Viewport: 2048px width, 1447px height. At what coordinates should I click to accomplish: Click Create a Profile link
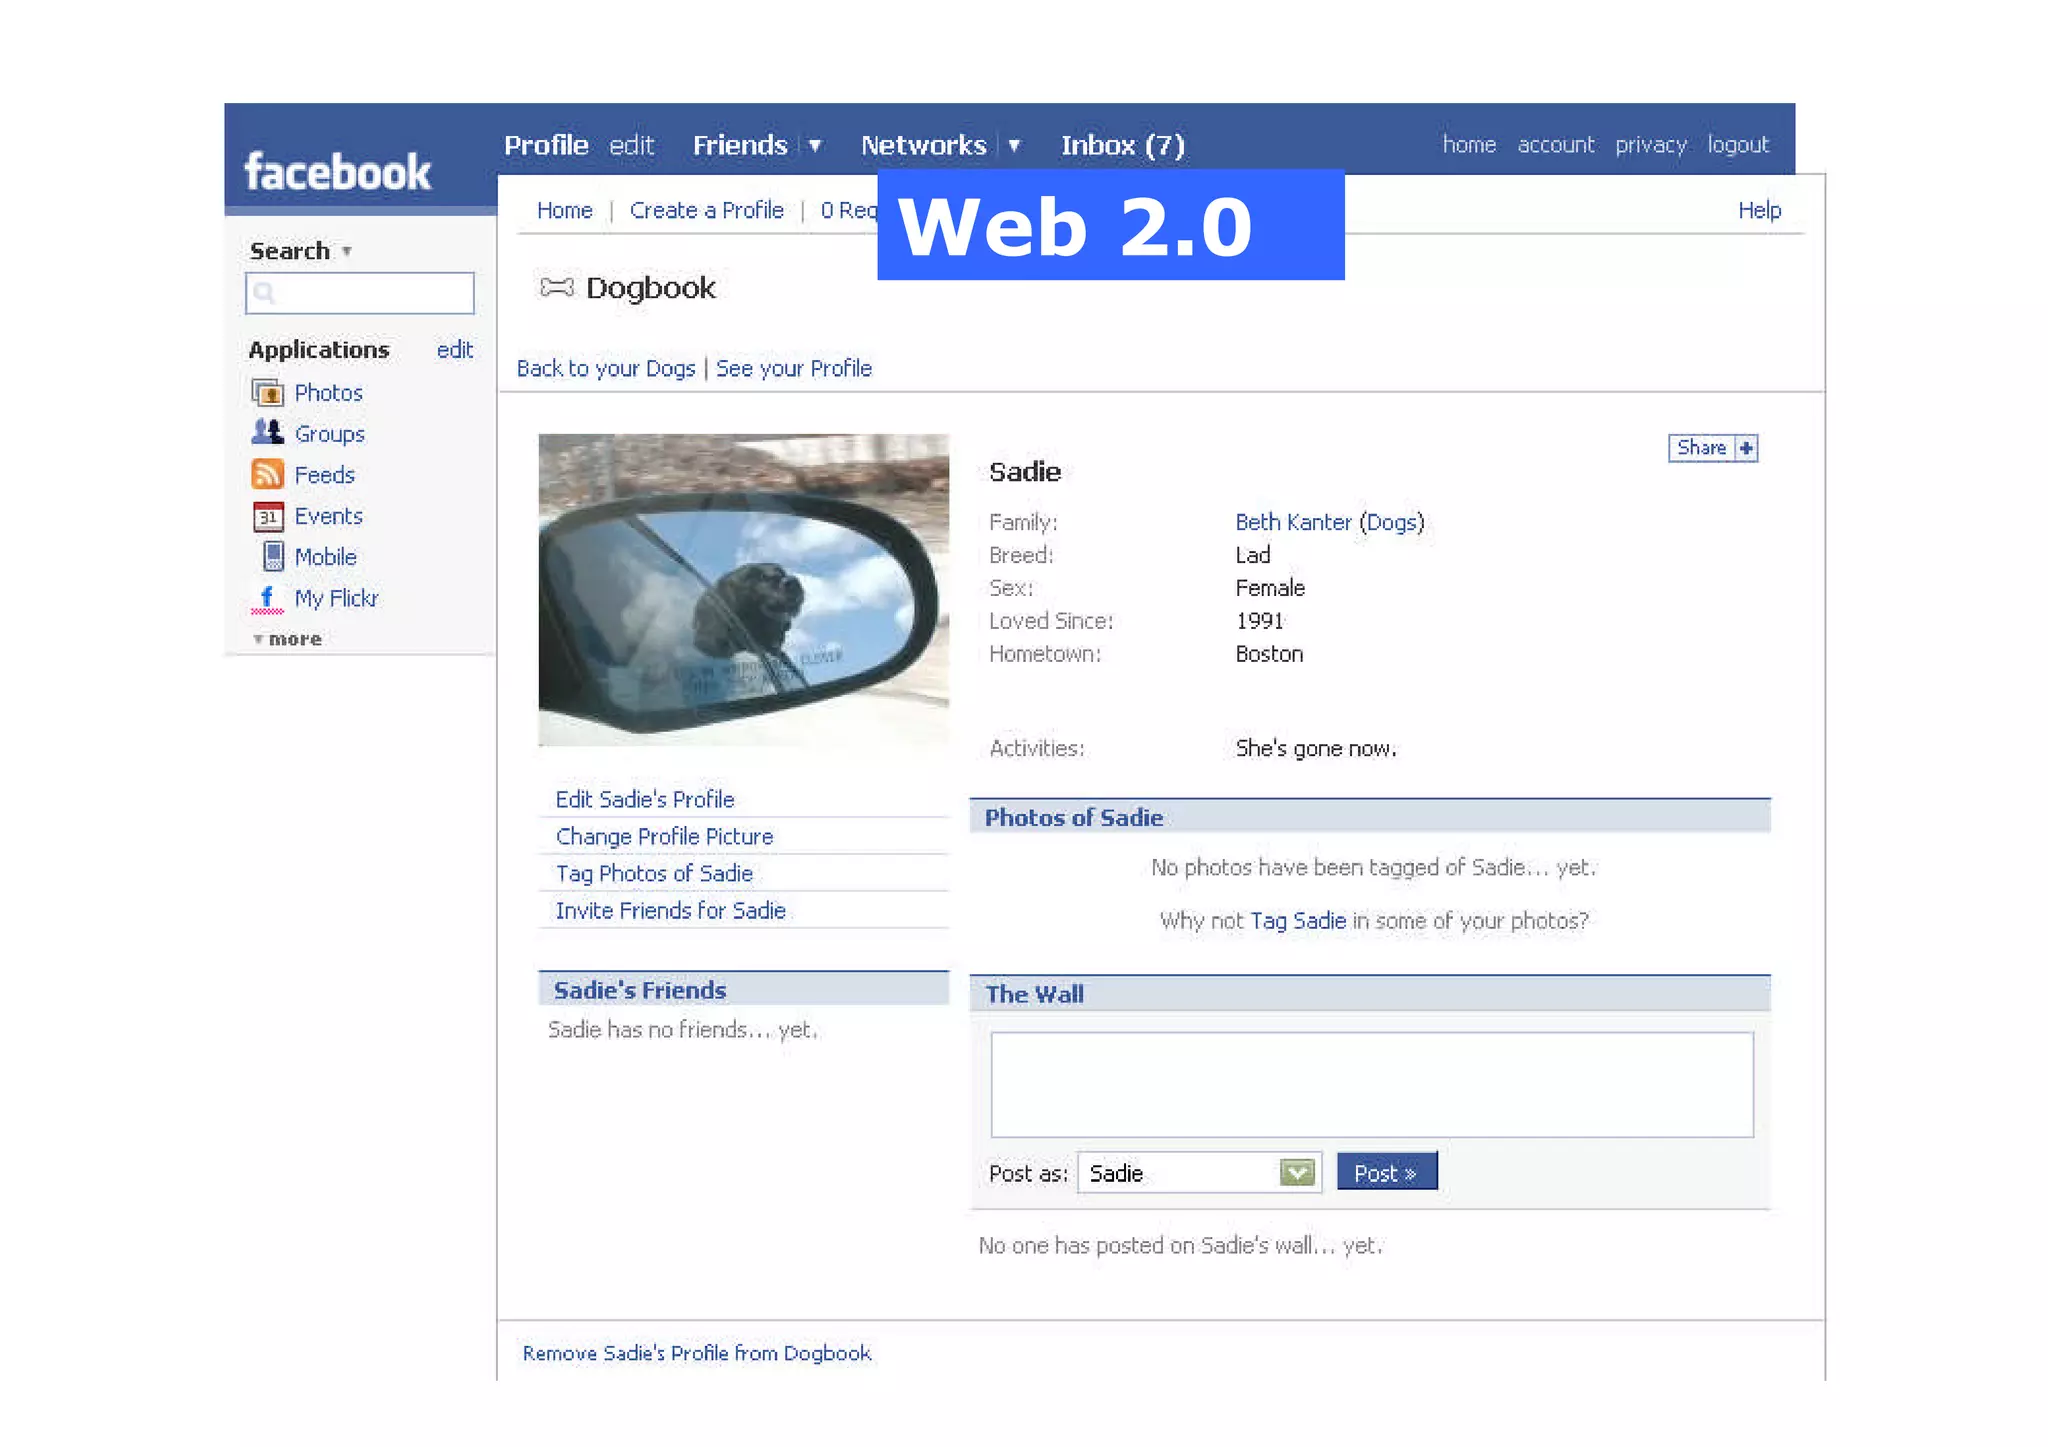click(707, 210)
